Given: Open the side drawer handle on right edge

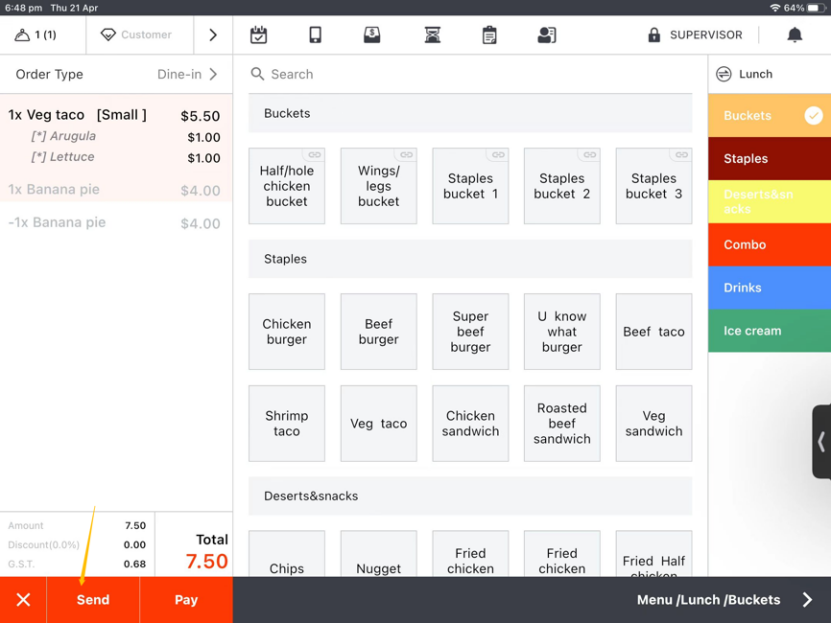Looking at the screenshot, I should pyautogui.click(x=821, y=441).
